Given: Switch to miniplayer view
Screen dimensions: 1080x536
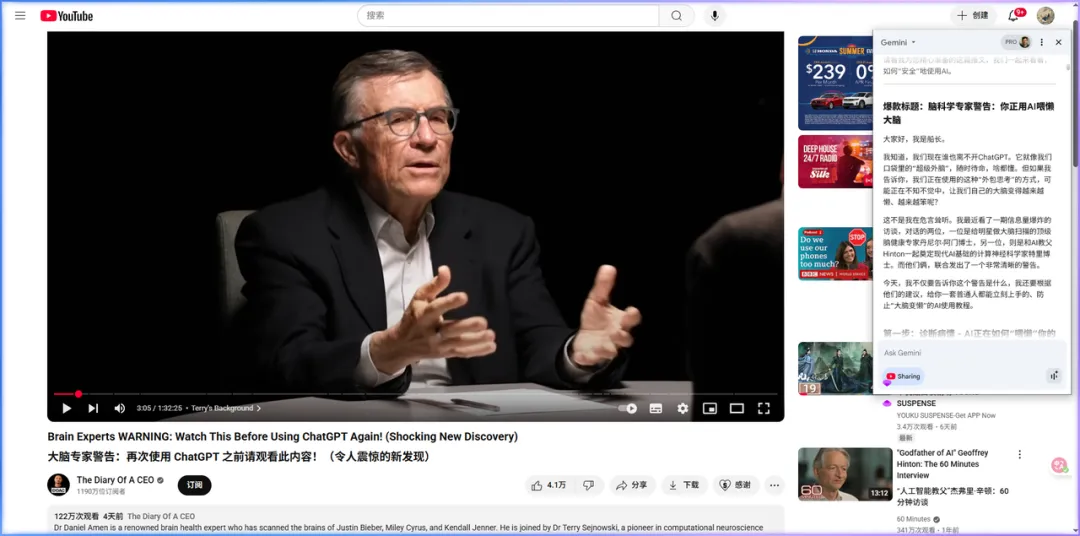Looking at the screenshot, I should pos(710,408).
